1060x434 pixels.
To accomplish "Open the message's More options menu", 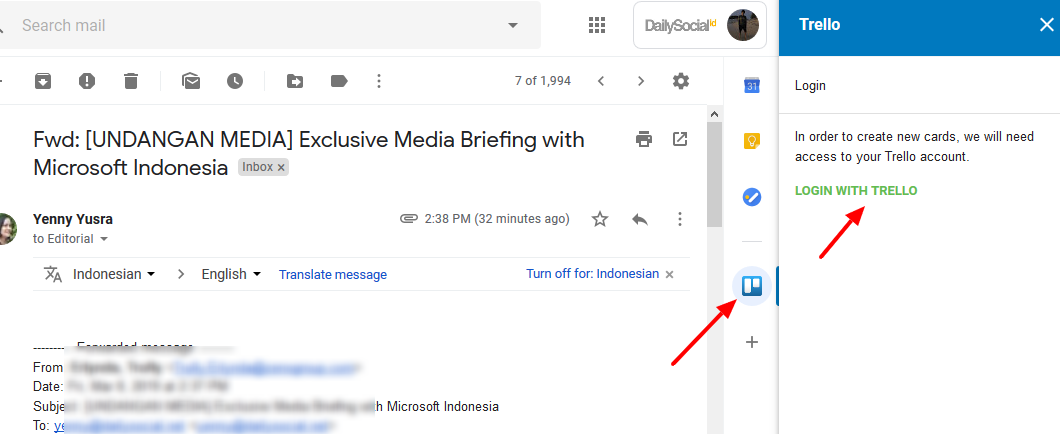I will (680, 219).
